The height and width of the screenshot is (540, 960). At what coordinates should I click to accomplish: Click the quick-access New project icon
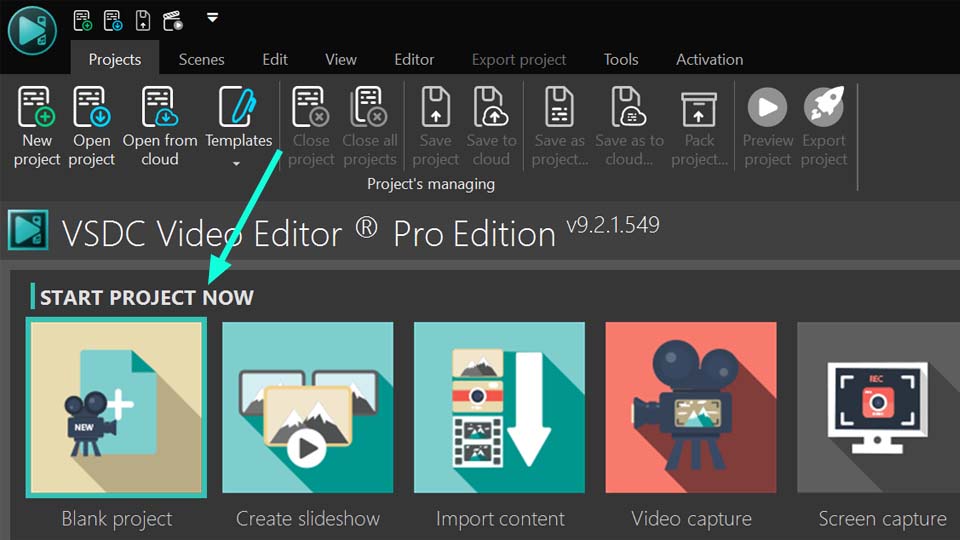[83, 21]
